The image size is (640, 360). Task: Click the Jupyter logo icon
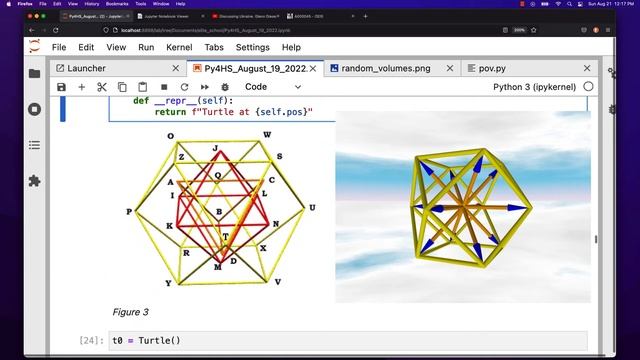coord(35,46)
